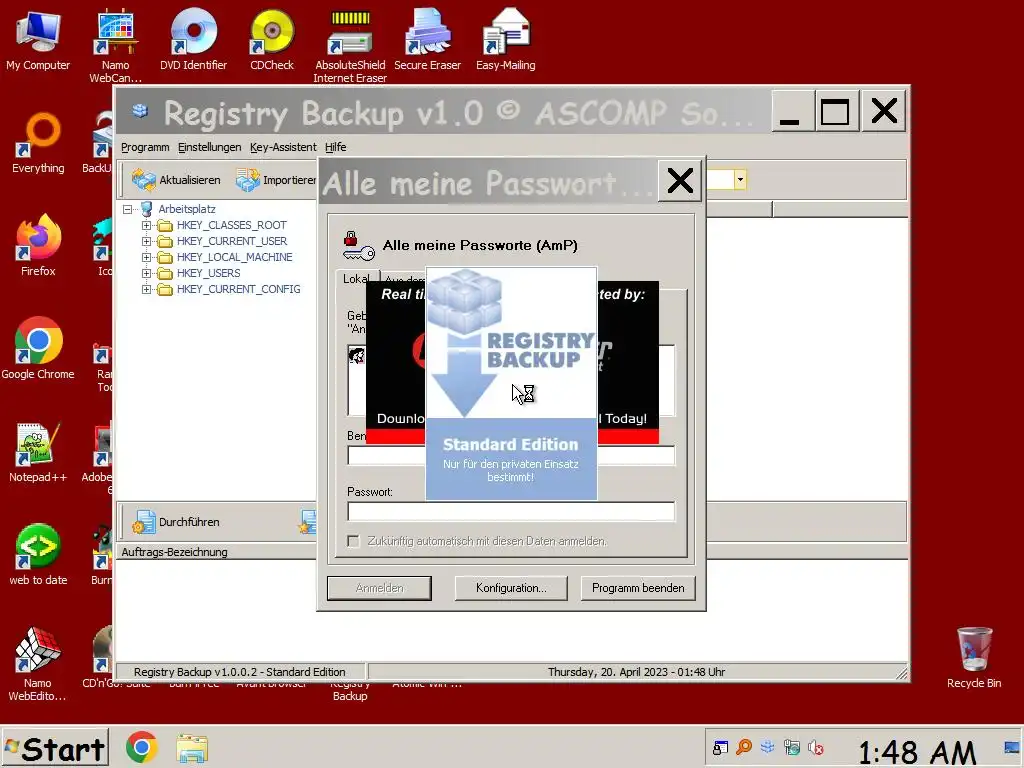This screenshot has width=1024, height=768.
Task: Open file explorer taskbar icon
Action: [193, 748]
